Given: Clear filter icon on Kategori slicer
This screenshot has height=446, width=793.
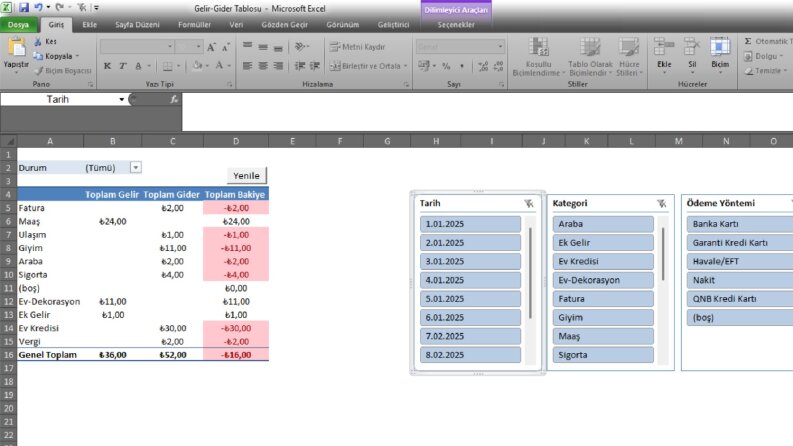Looking at the screenshot, I should (x=661, y=203).
